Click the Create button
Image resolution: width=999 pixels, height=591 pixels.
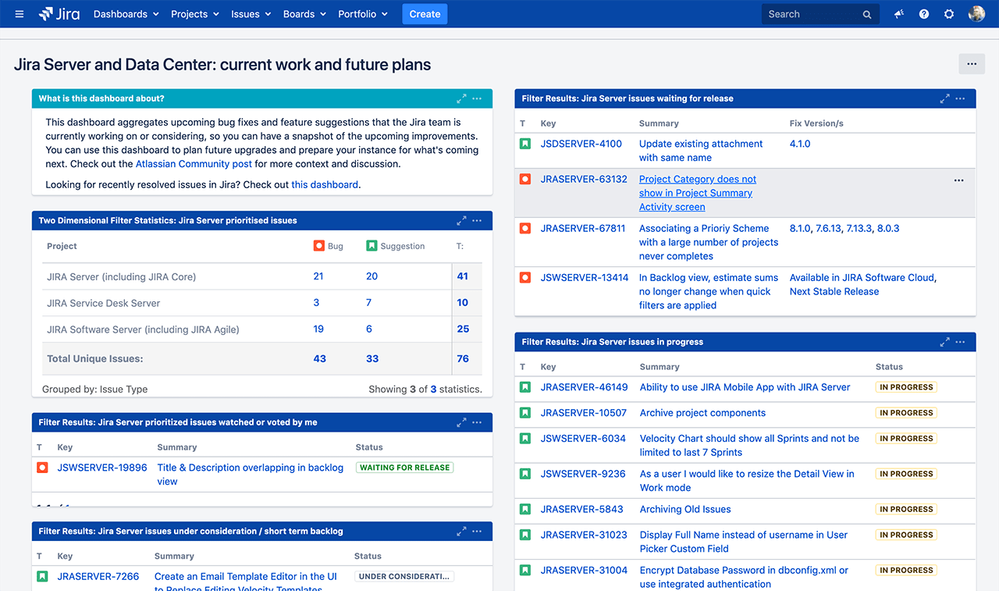point(425,14)
